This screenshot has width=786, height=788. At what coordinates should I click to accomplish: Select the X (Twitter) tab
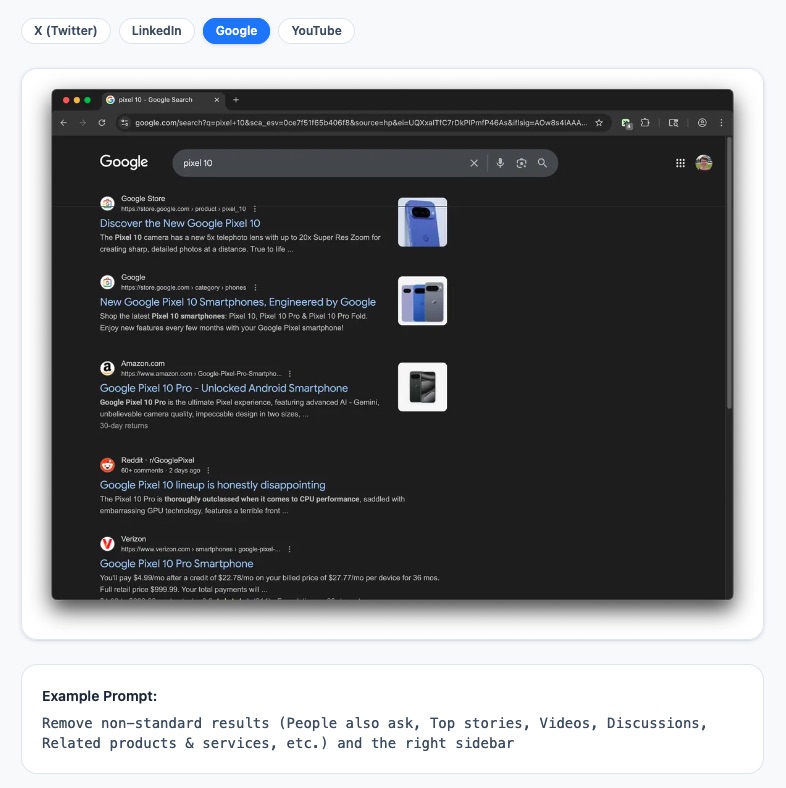(x=66, y=31)
